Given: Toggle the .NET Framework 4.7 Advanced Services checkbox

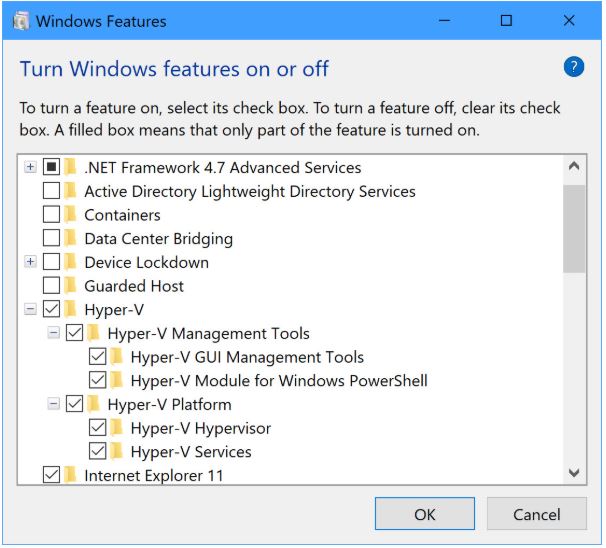Looking at the screenshot, I should (x=51, y=167).
